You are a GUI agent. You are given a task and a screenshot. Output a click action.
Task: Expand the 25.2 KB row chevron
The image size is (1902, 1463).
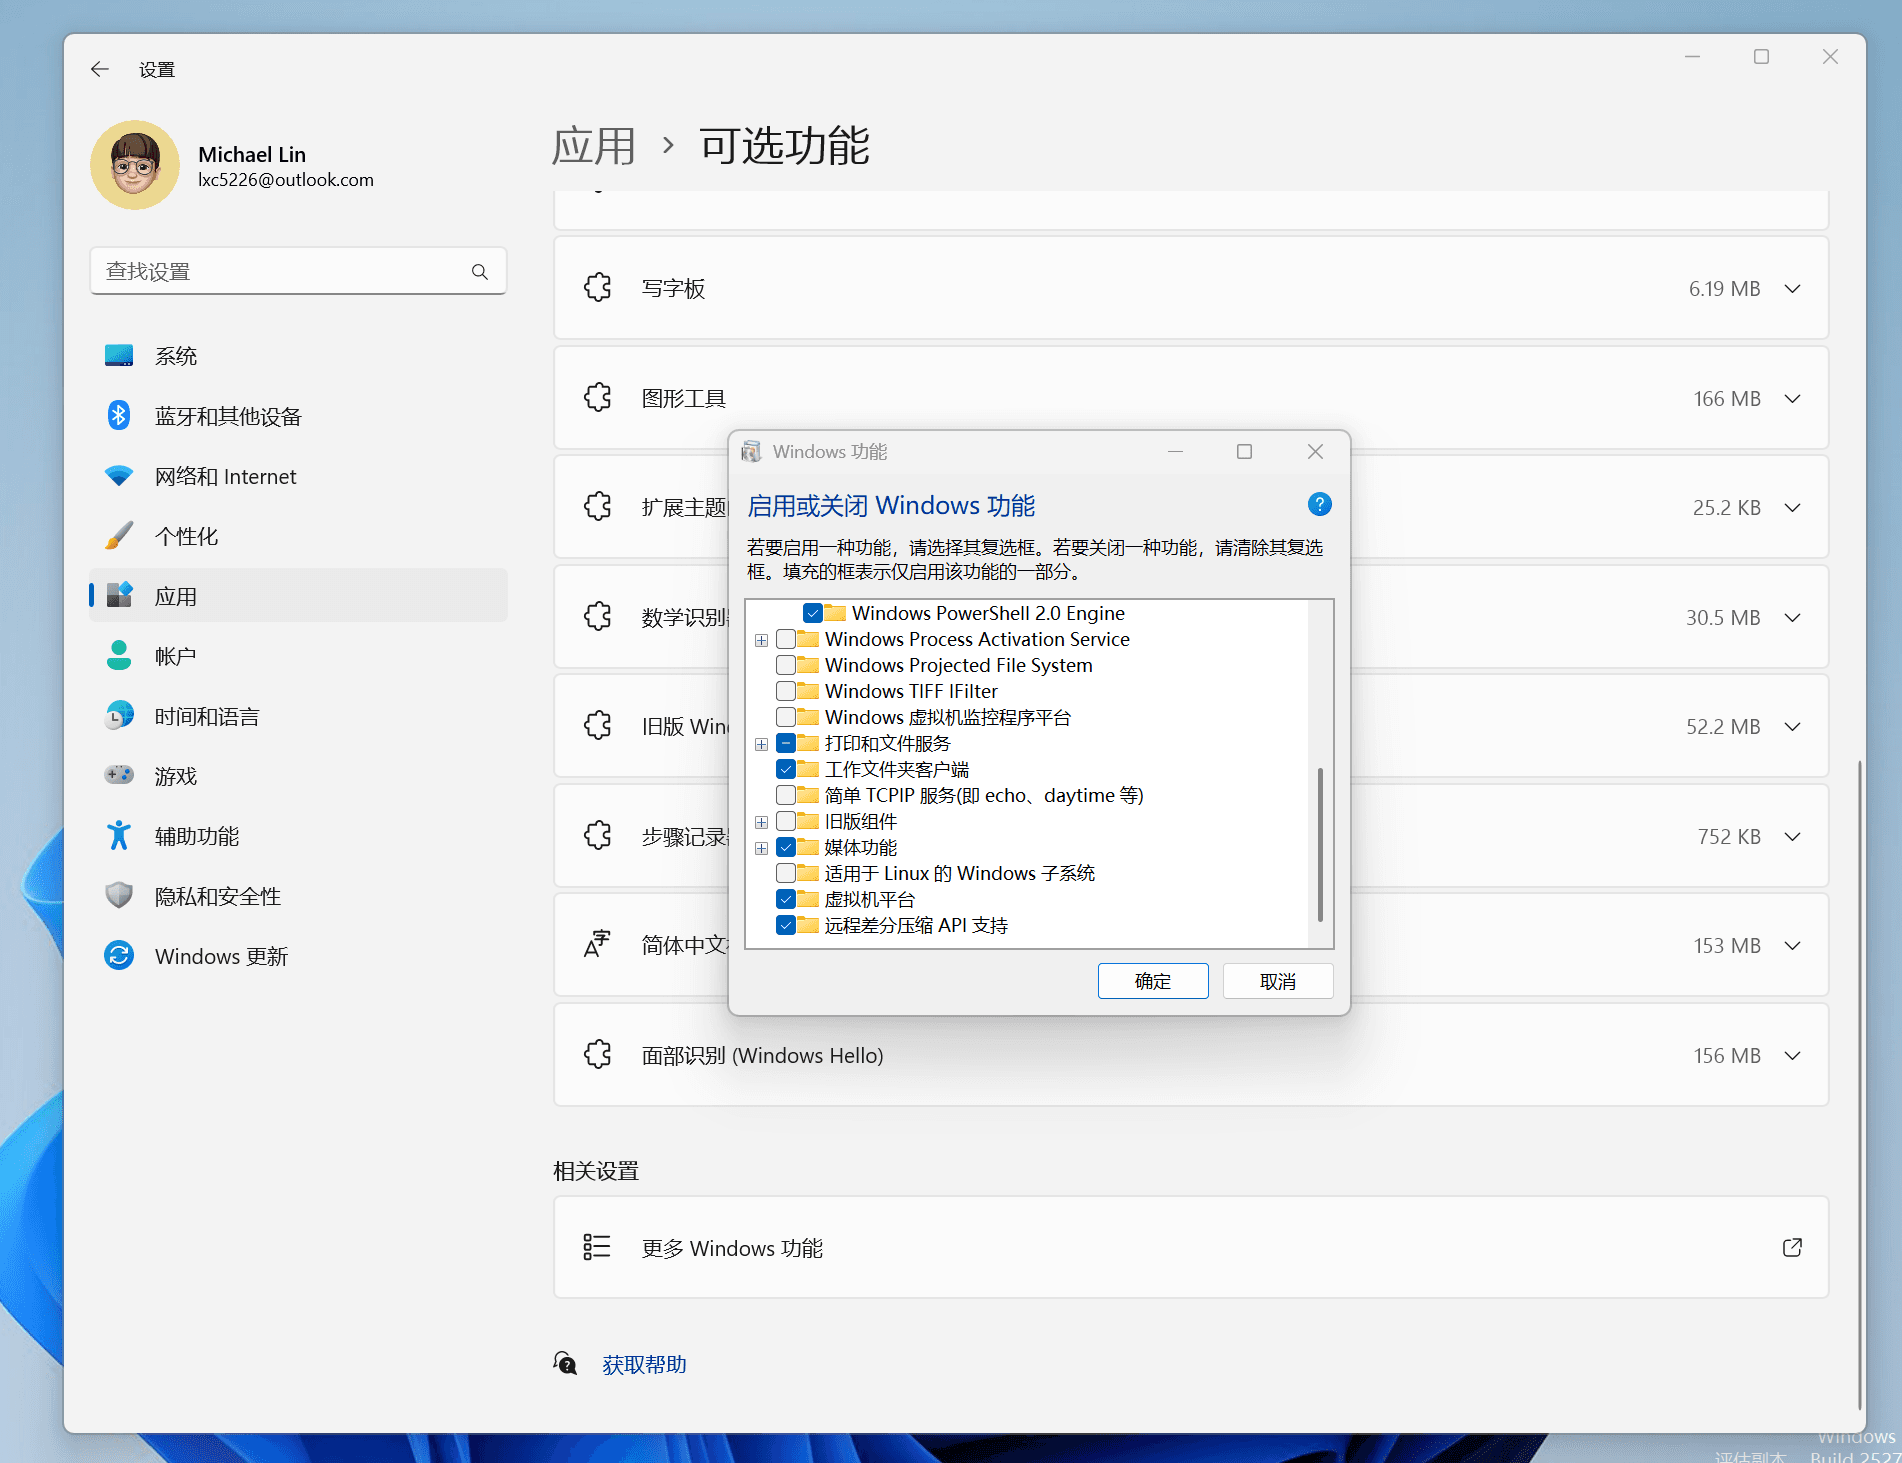pyautogui.click(x=1792, y=508)
